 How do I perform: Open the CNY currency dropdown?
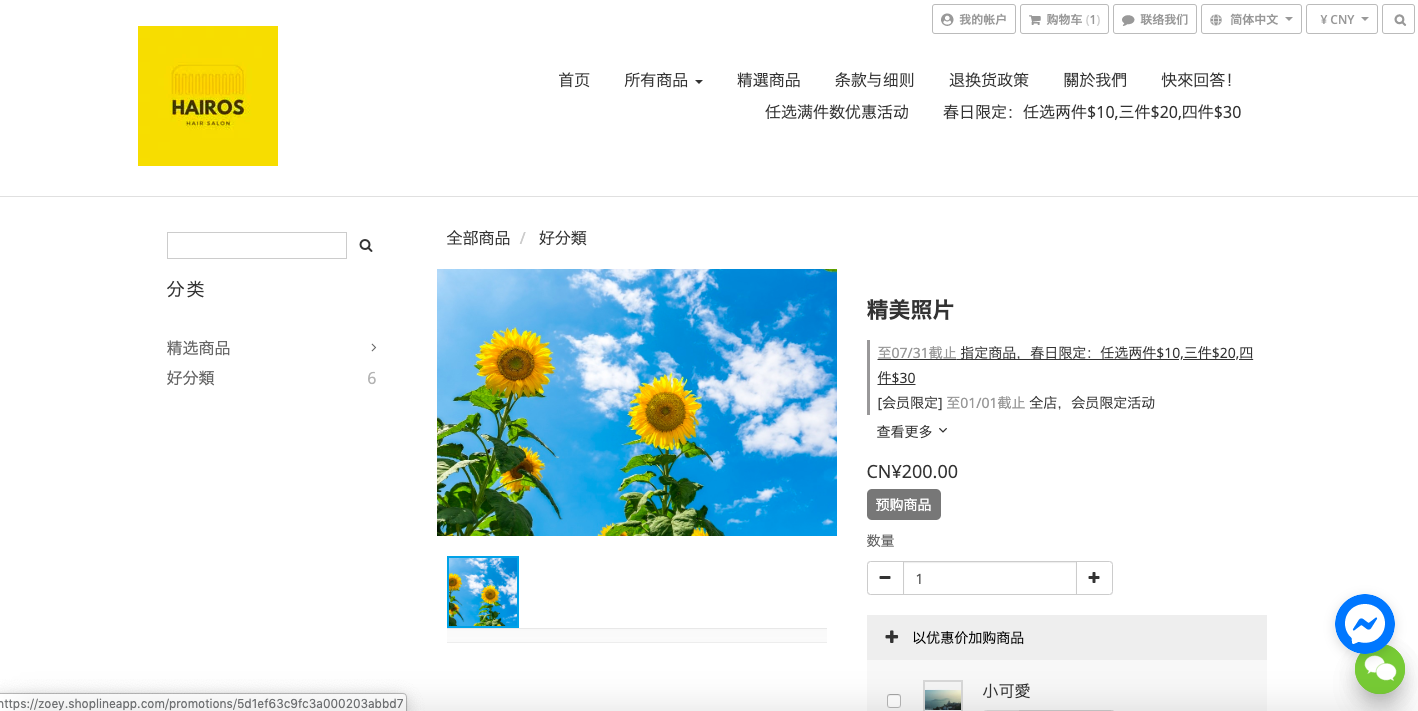[x=1342, y=19]
